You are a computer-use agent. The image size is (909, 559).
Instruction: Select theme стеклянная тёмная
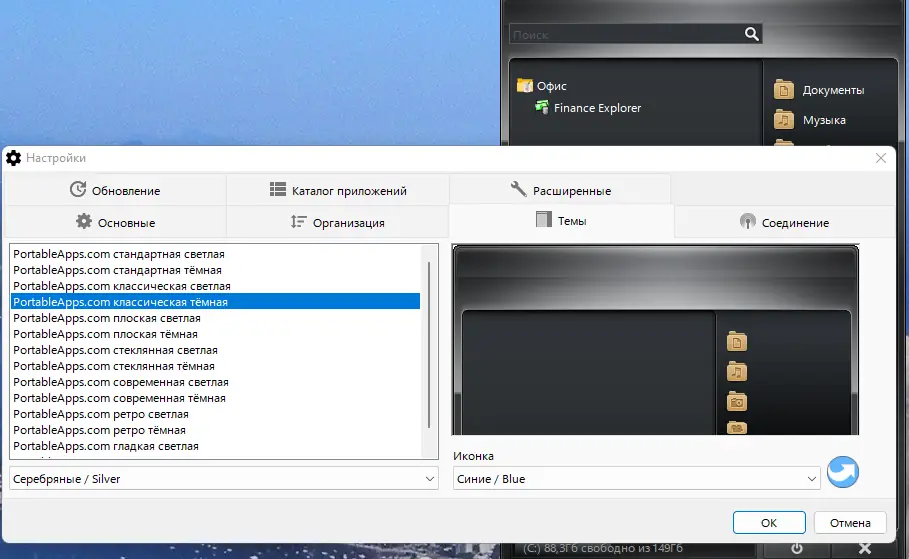(x=215, y=366)
